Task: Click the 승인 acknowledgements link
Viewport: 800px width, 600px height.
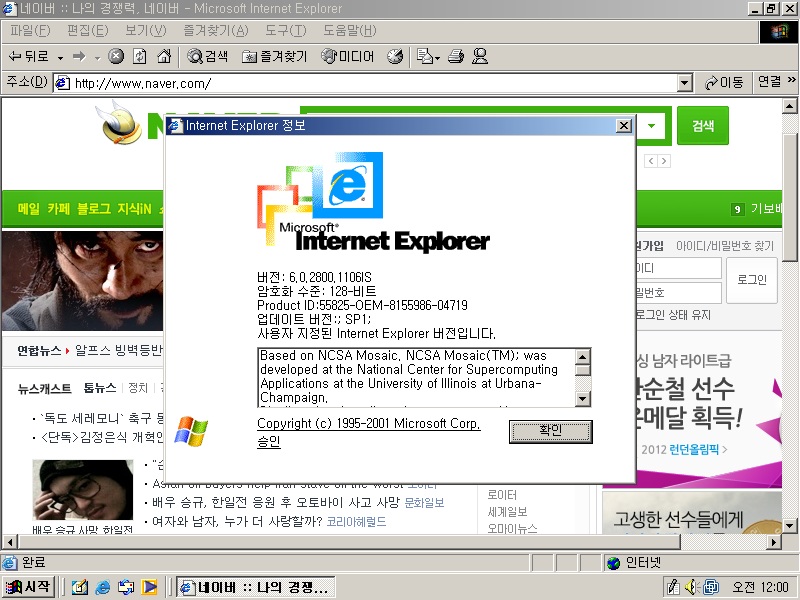Action: tap(269, 441)
